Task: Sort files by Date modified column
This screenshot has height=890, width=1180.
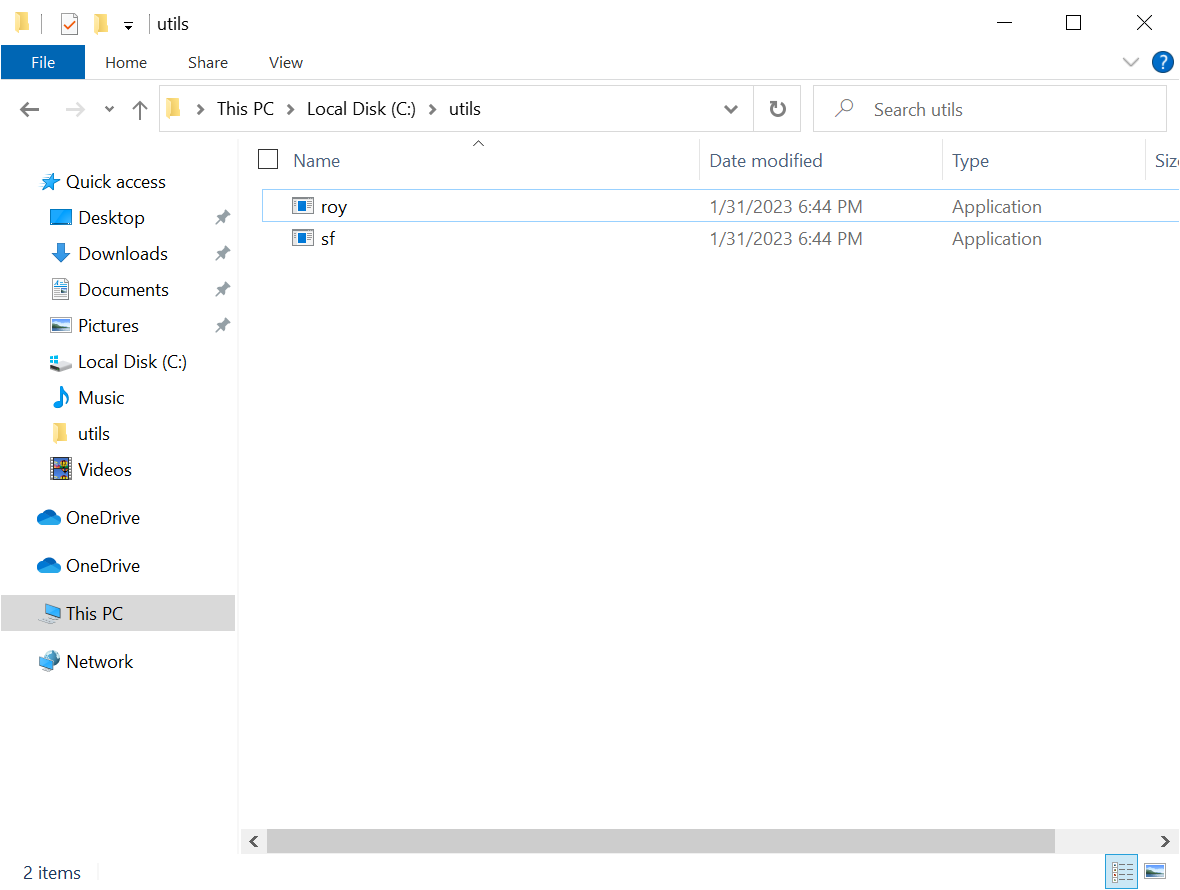Action: [x=766, y=161]
